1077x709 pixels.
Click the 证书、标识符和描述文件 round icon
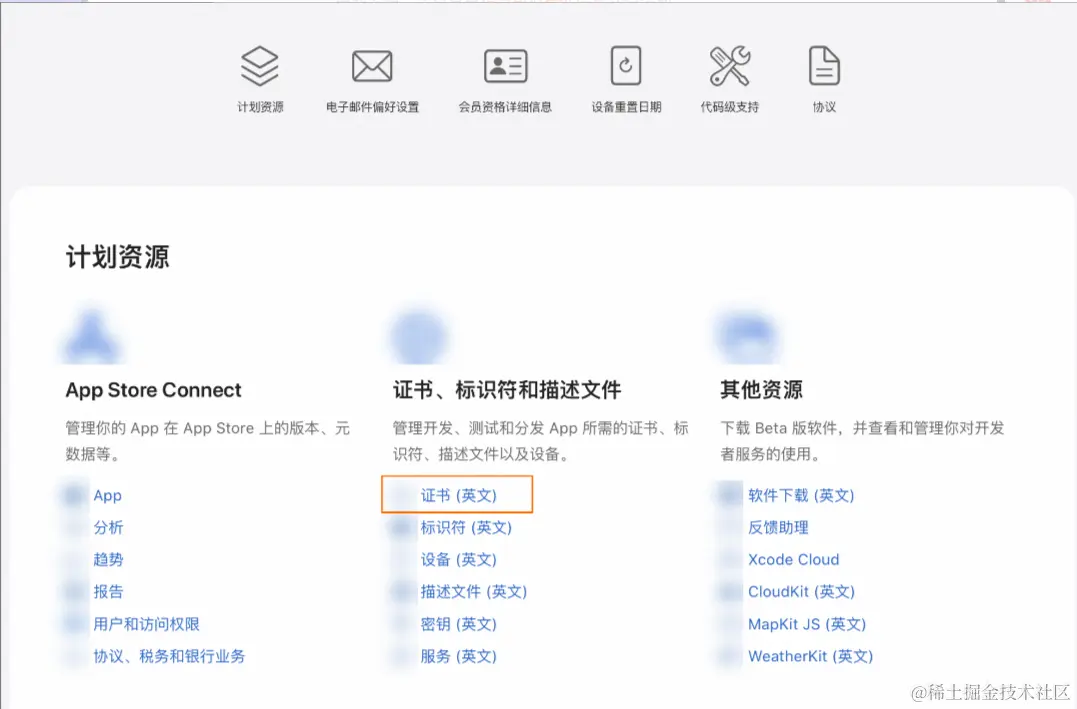[419, 337]
